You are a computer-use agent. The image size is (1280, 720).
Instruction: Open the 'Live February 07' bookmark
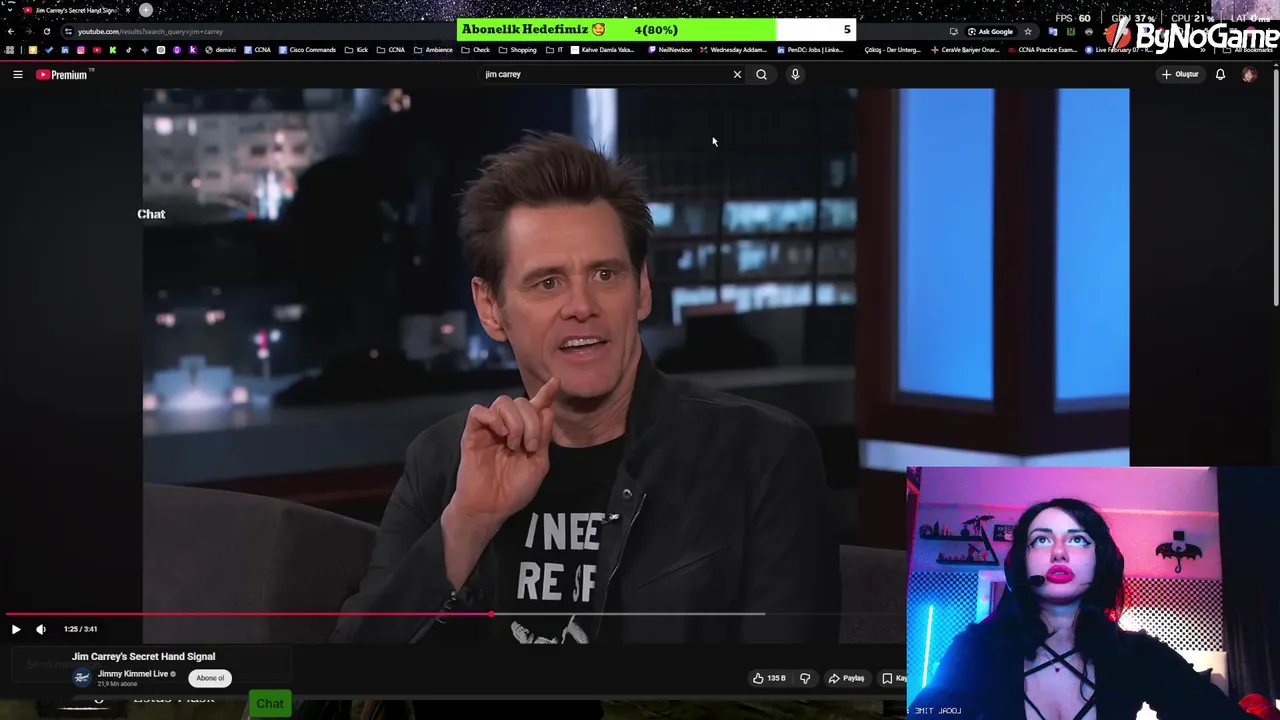click(x=1120, y=50)
